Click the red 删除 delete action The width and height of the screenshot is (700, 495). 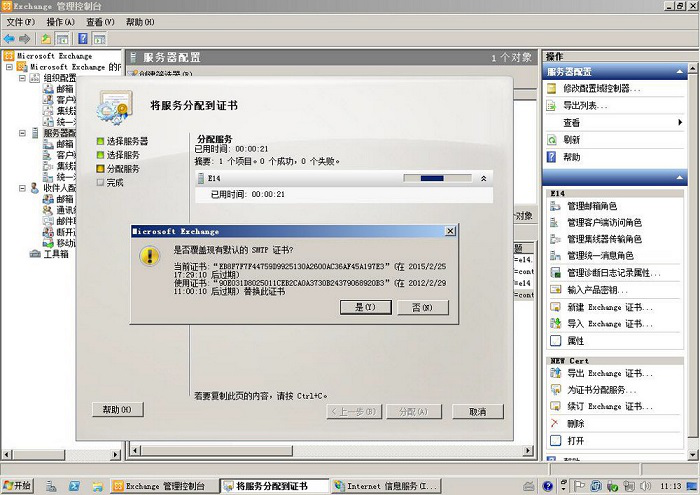575,423
